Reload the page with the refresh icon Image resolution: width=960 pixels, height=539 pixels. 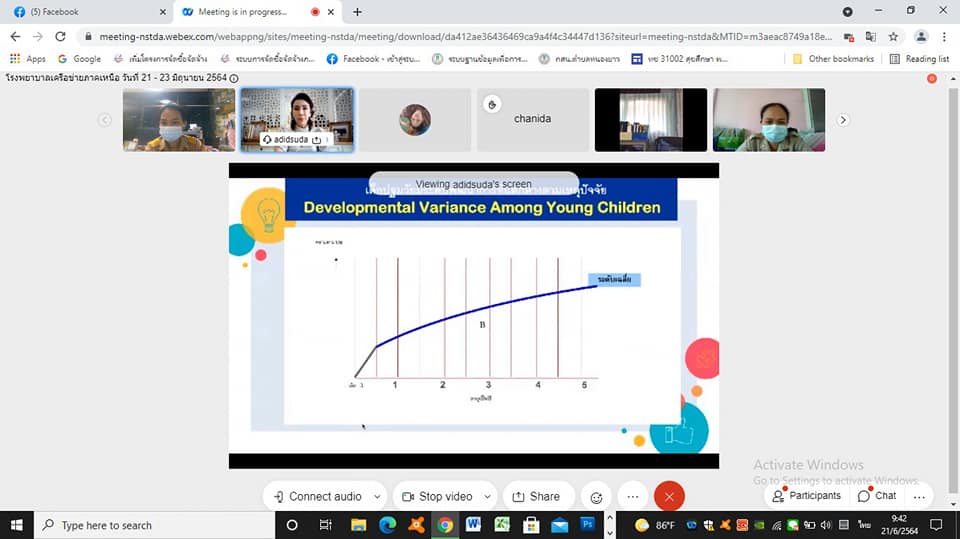coord(60,37)
